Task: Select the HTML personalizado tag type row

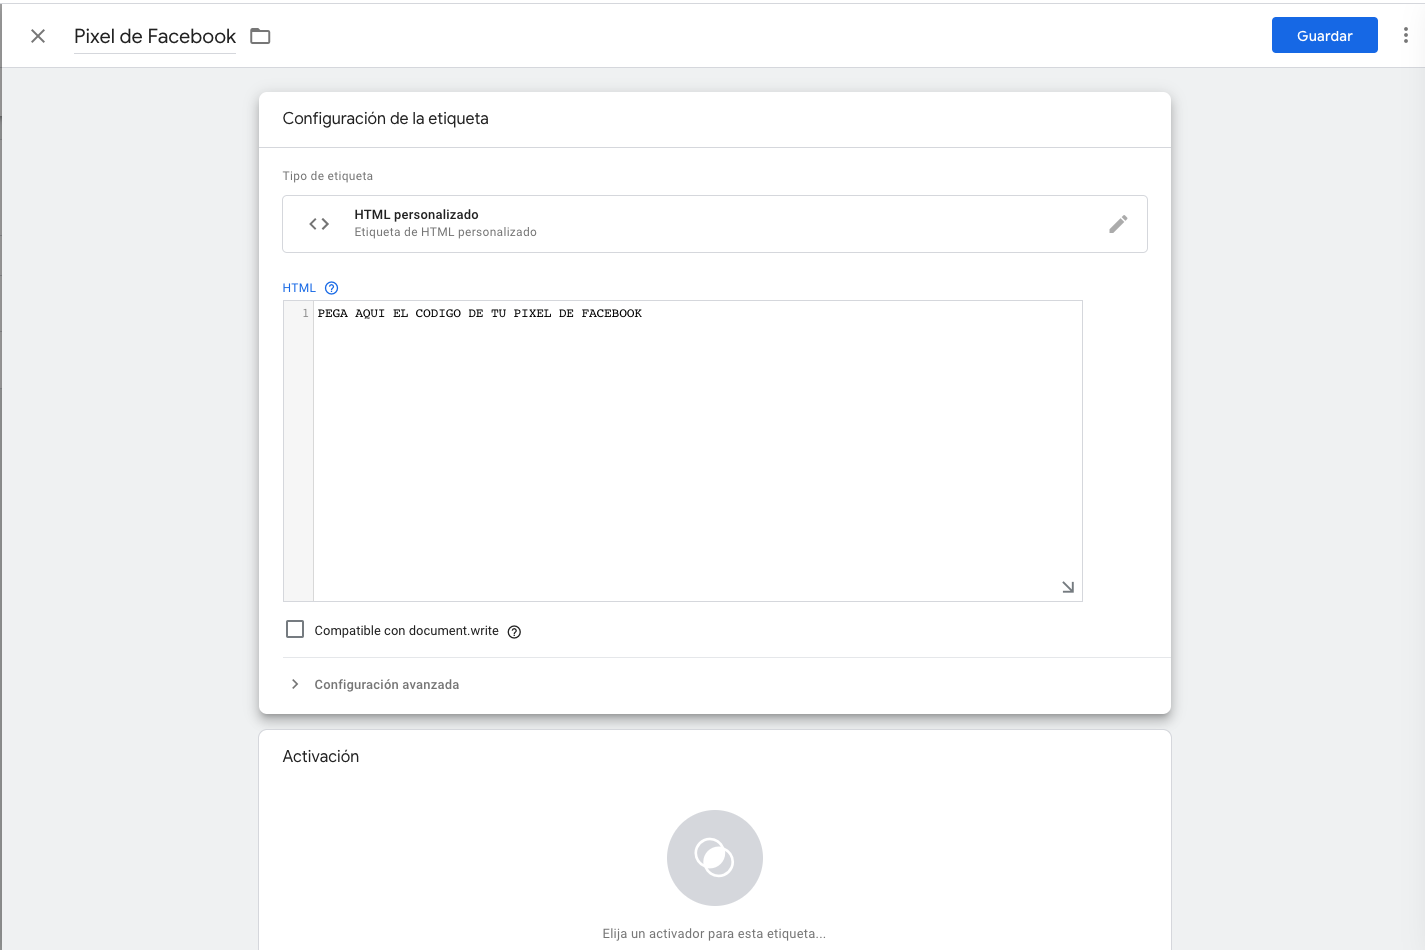Action: pos(714,224)
